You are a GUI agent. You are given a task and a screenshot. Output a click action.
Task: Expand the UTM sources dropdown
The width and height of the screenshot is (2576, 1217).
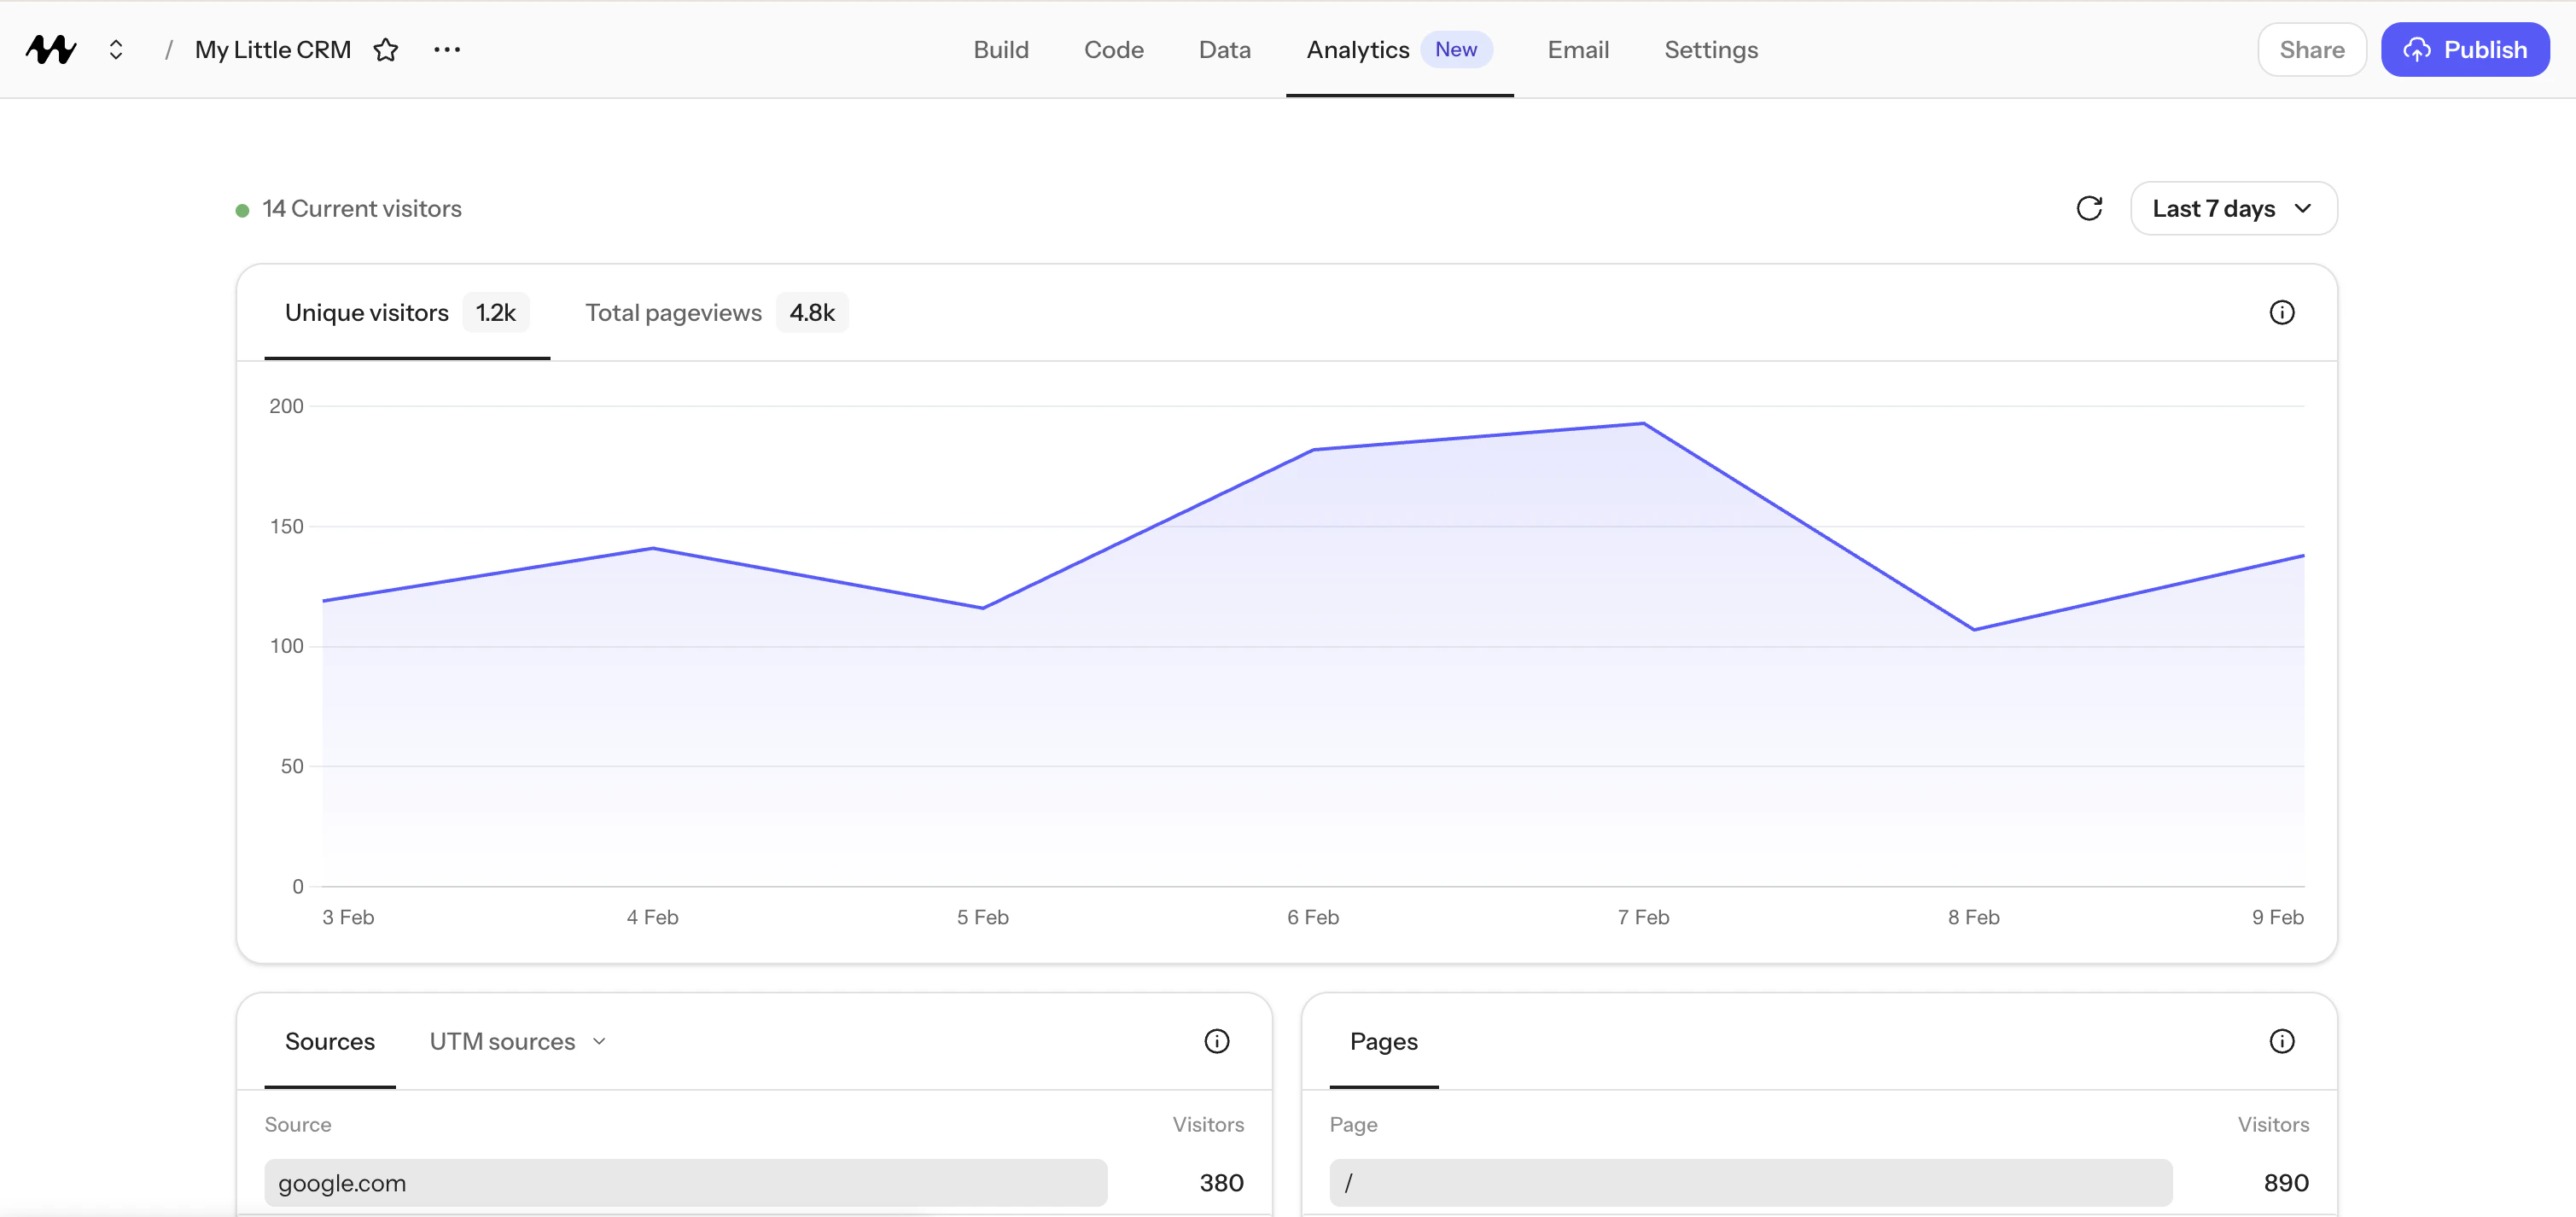point(518,1041)
